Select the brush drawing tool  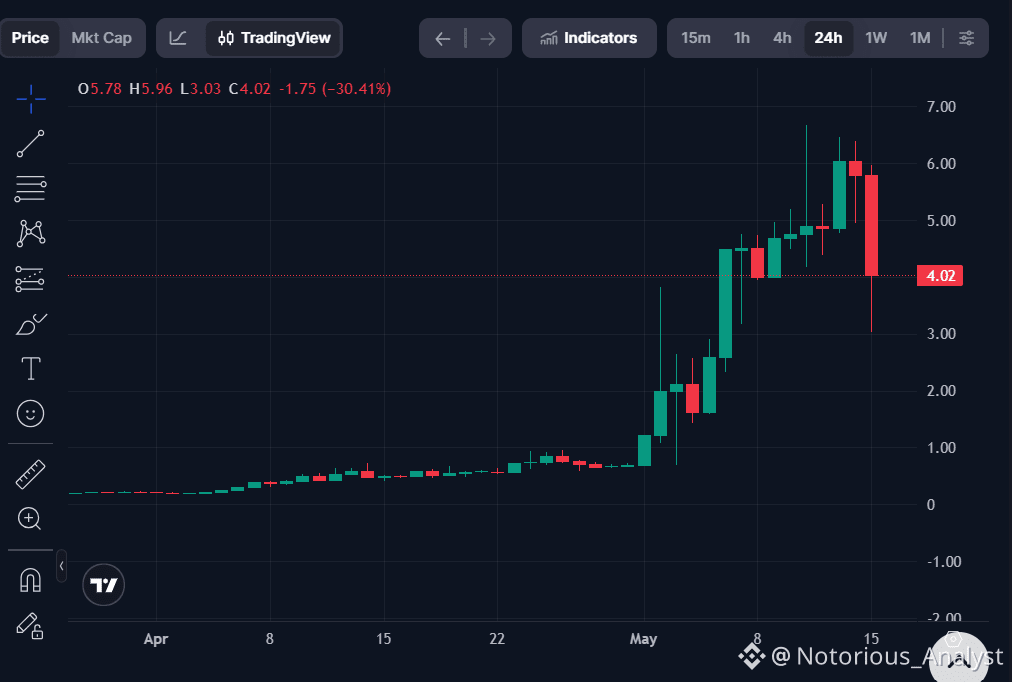tap(30, 324)
